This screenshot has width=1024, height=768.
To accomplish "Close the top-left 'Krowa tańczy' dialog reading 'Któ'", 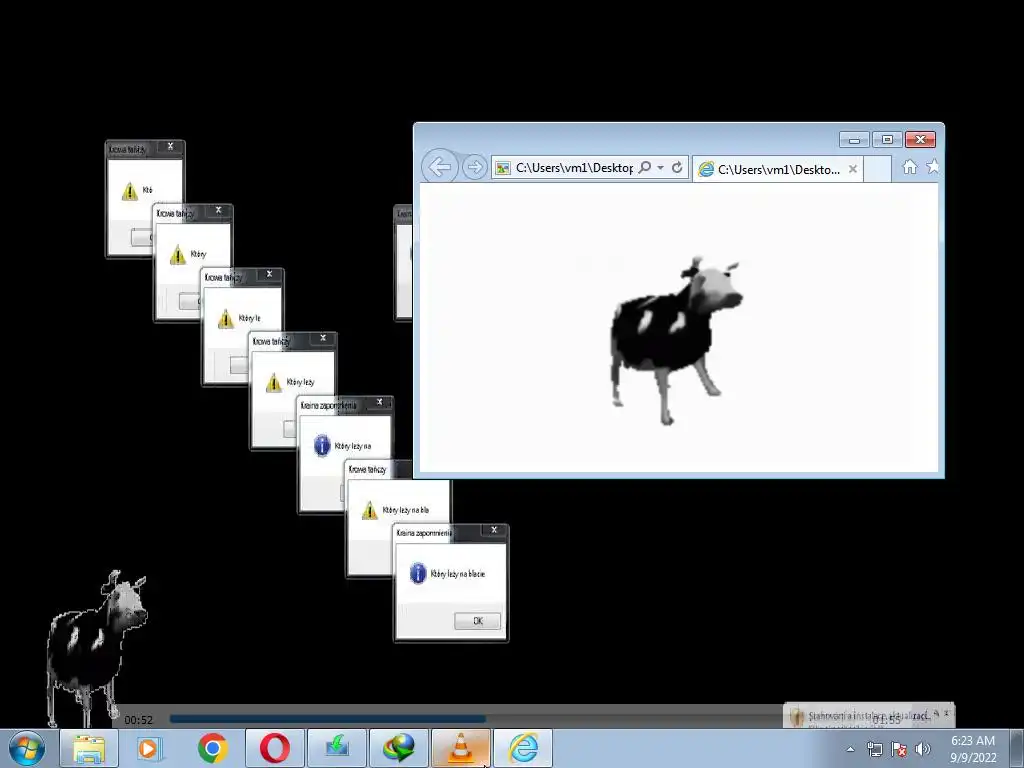I will click(x=170, y=146).
